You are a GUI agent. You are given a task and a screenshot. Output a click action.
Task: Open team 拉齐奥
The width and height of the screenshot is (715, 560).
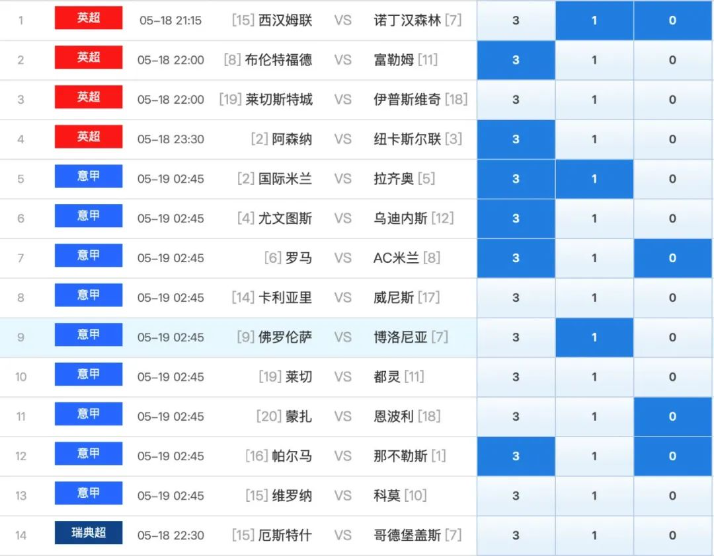tap(394, 179)
